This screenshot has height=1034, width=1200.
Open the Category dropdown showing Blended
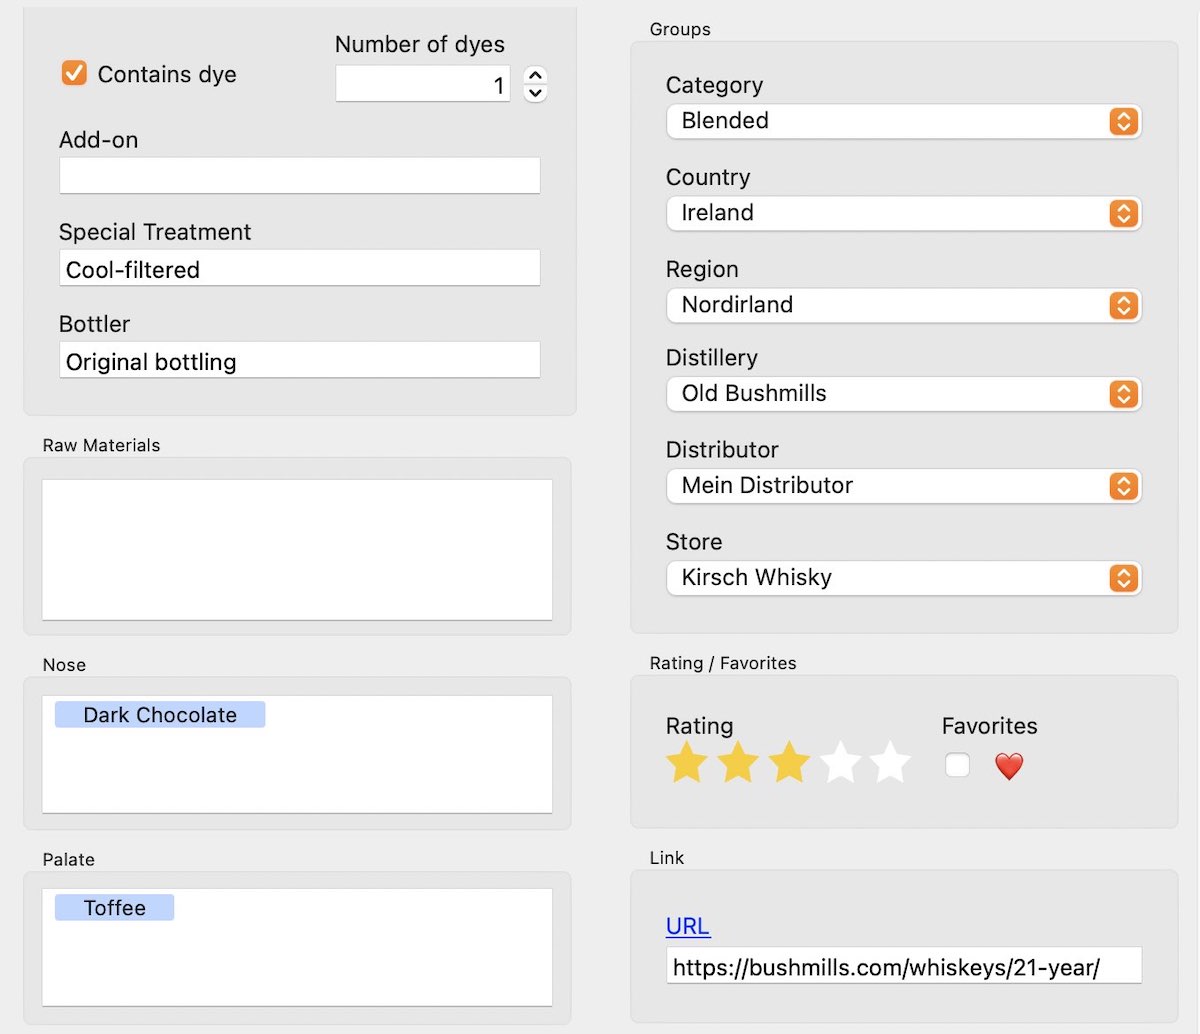(903, 121)
